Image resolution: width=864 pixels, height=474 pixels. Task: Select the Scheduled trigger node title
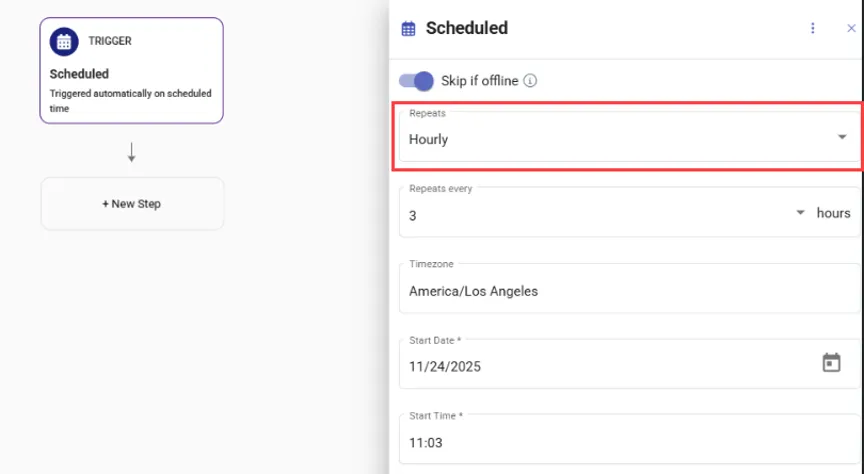pyautogui.click(x=79, y=74)
